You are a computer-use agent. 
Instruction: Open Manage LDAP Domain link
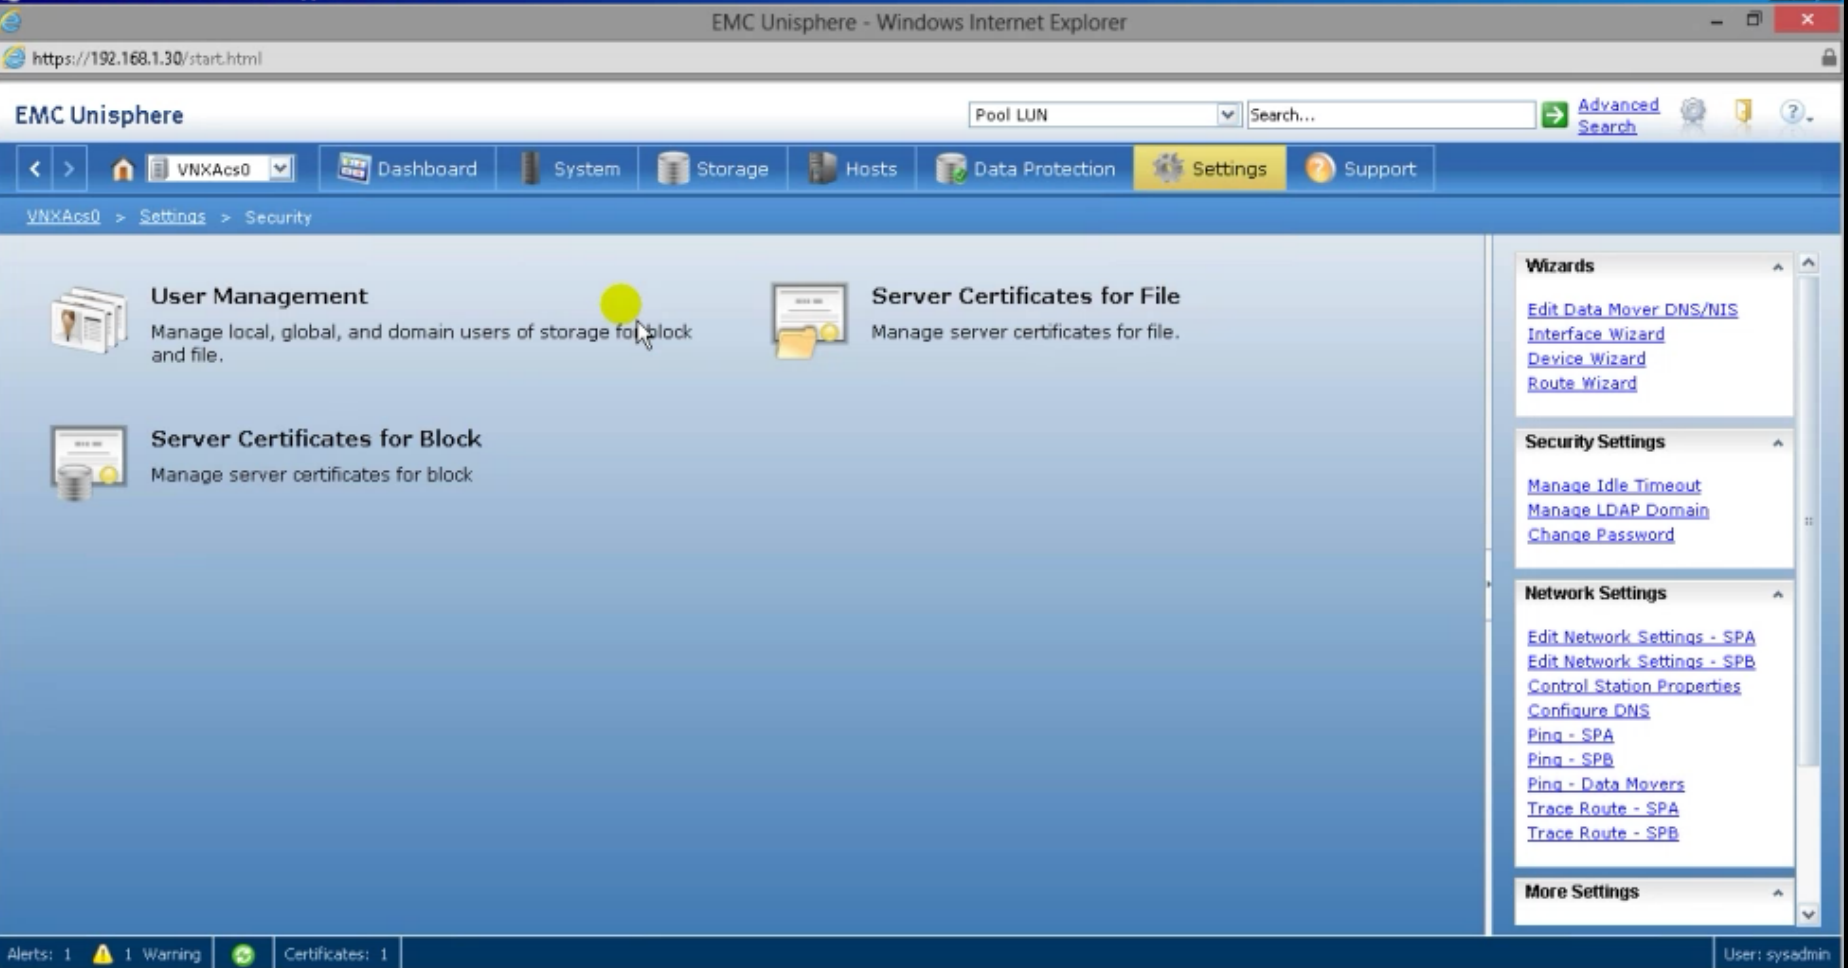[1618, 510]
